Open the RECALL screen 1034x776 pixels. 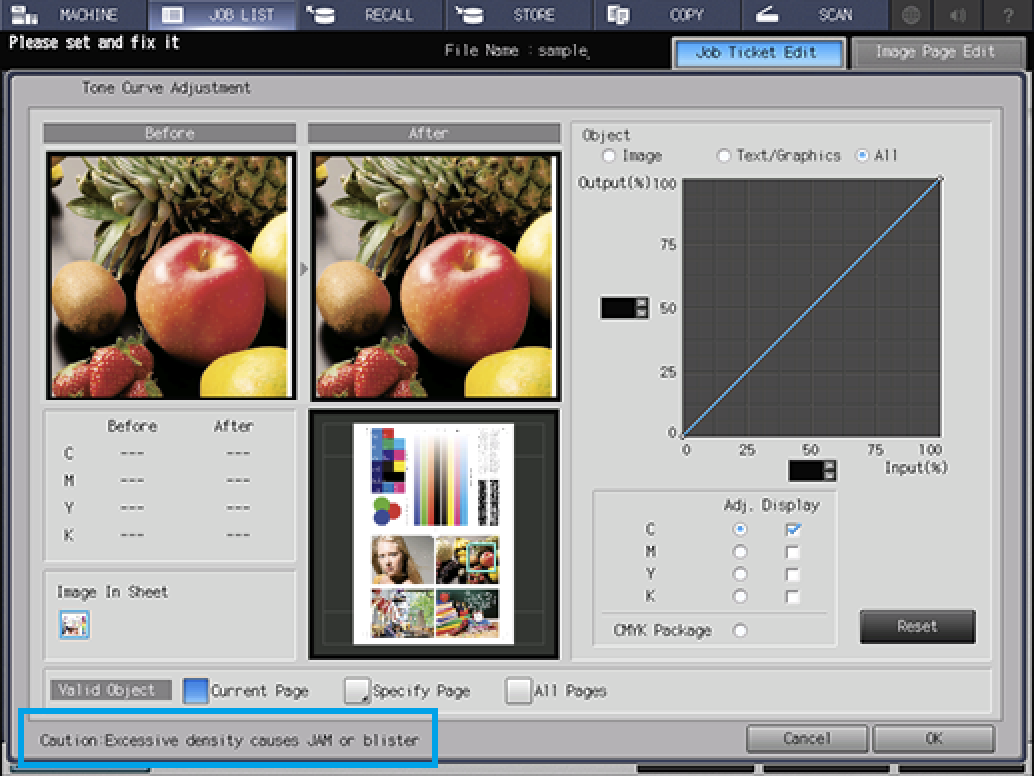click(x=369, y=15)
